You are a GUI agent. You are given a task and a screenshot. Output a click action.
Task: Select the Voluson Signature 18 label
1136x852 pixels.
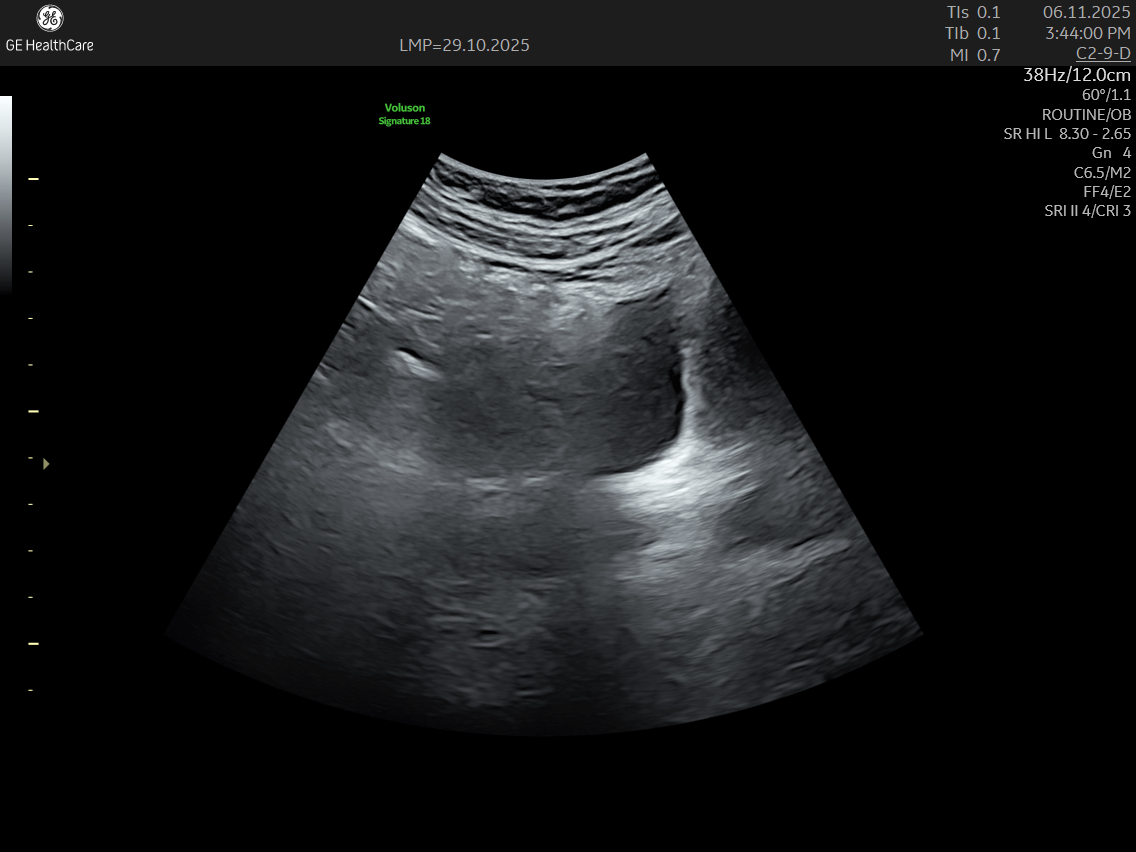(x=404, y=114)
